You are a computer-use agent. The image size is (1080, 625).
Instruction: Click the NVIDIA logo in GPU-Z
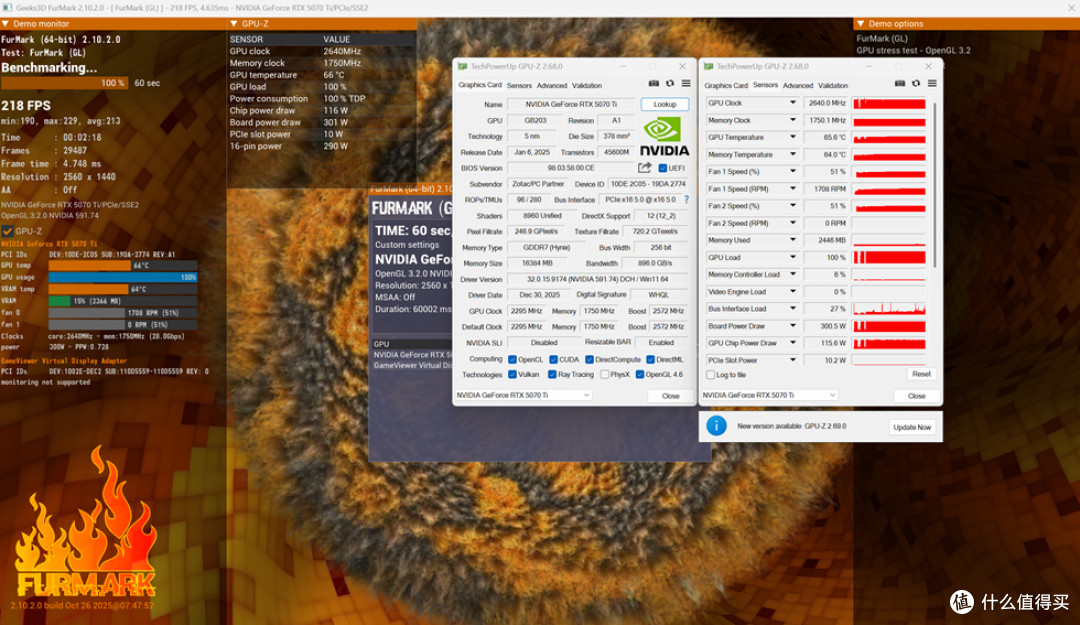664,137
